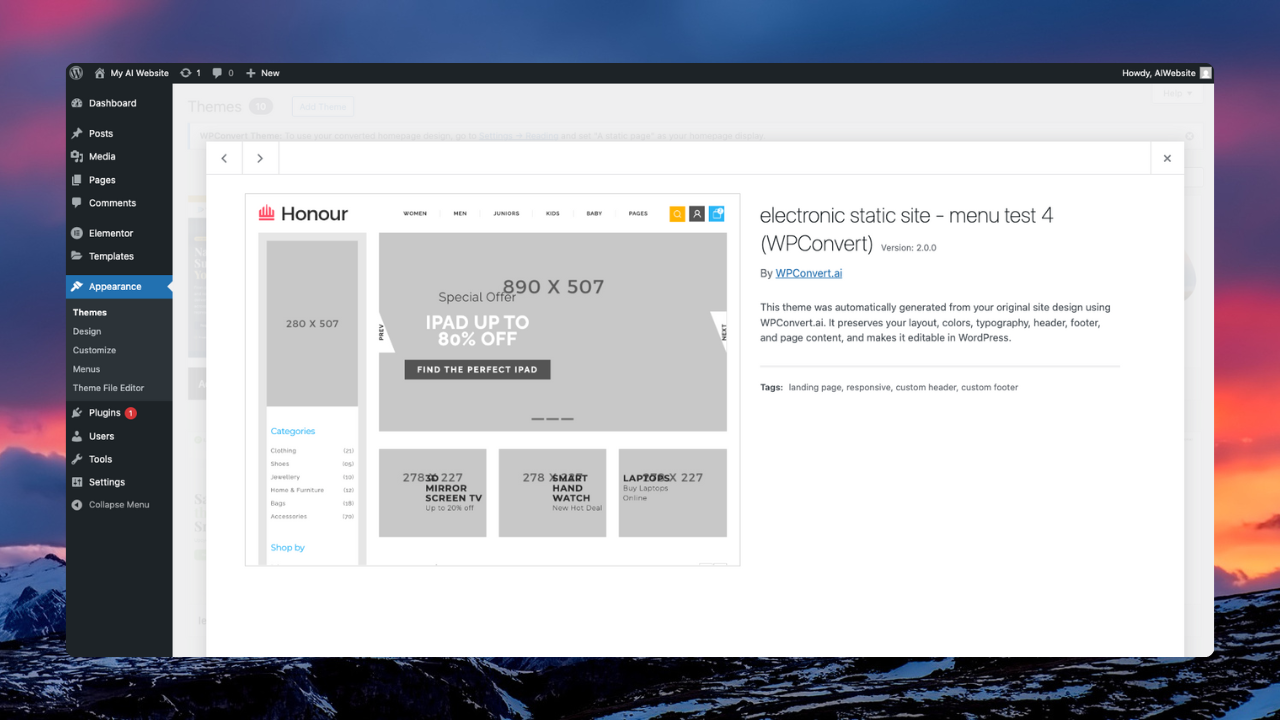Open the WPConvert.ai author link
1280x720 pixels.
809,273
